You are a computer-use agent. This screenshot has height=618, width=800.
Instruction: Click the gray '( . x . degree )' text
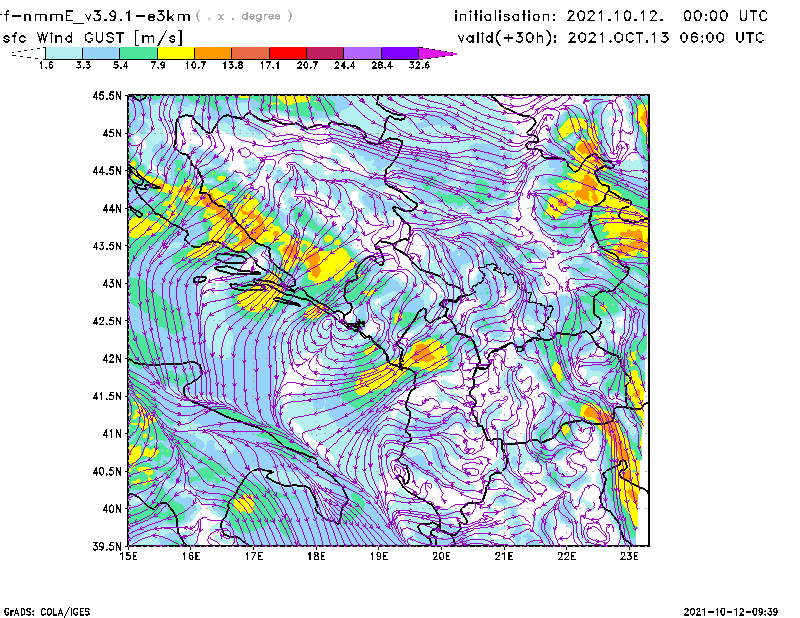coord(244,16)
